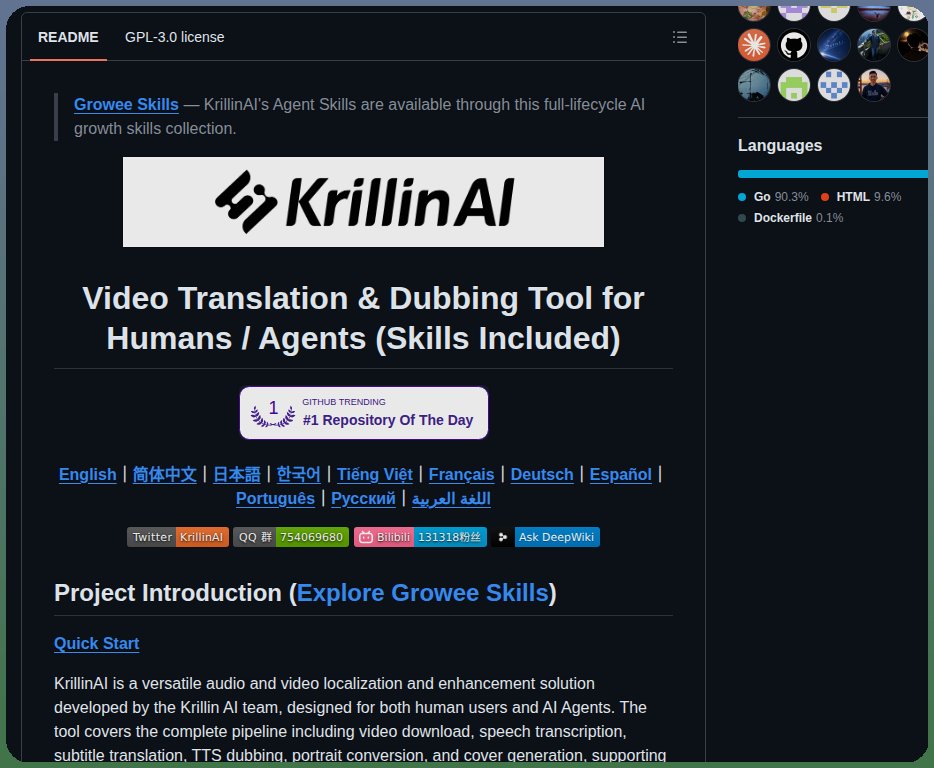Screen dimensions: 934x768
Task: Open the Growee Skills link
Action: coord(126,104)
